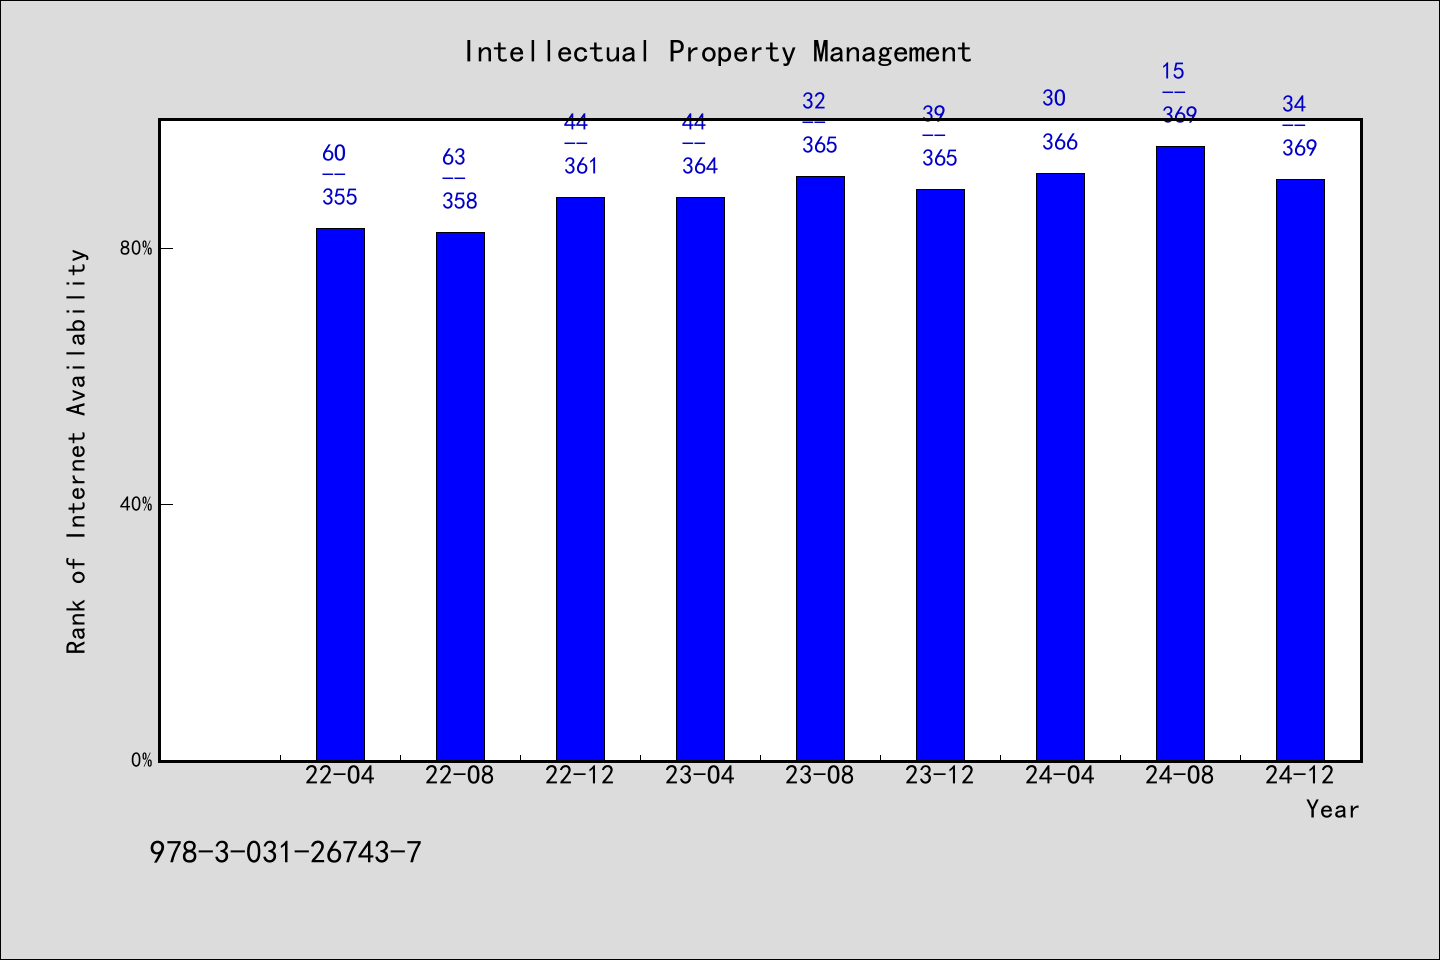Click the value 364 above the 23-04 bar

(x=700, y=166)
